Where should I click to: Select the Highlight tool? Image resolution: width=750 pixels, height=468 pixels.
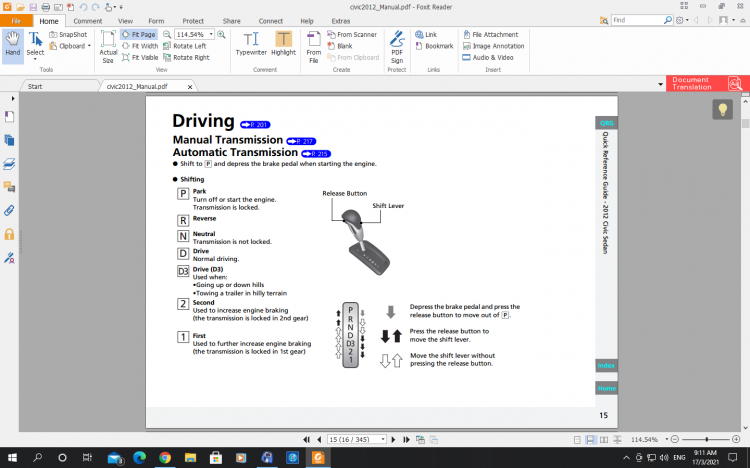[x=284, y=44]
